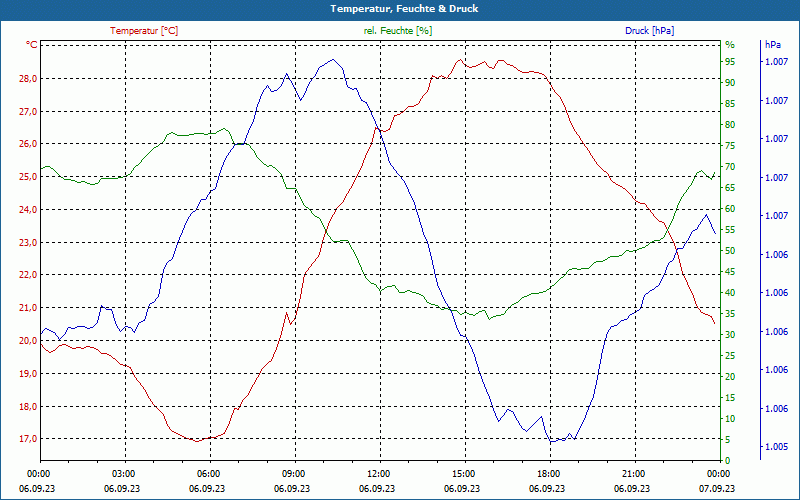Viewport: 800px width, 500px height.
Task: Click the "45" humidity axis value
Action: (731, 272)
